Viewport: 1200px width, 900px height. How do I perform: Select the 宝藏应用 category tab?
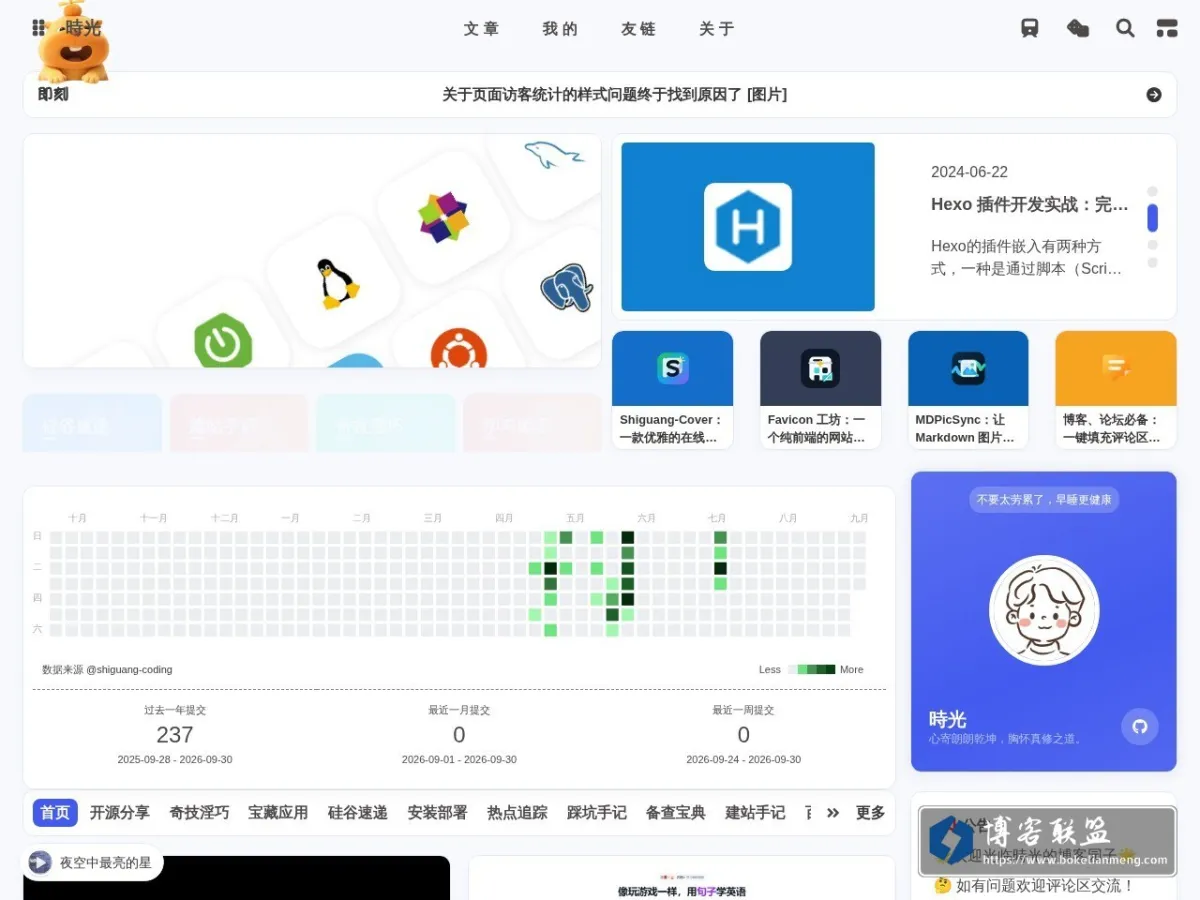click(278, 813)
